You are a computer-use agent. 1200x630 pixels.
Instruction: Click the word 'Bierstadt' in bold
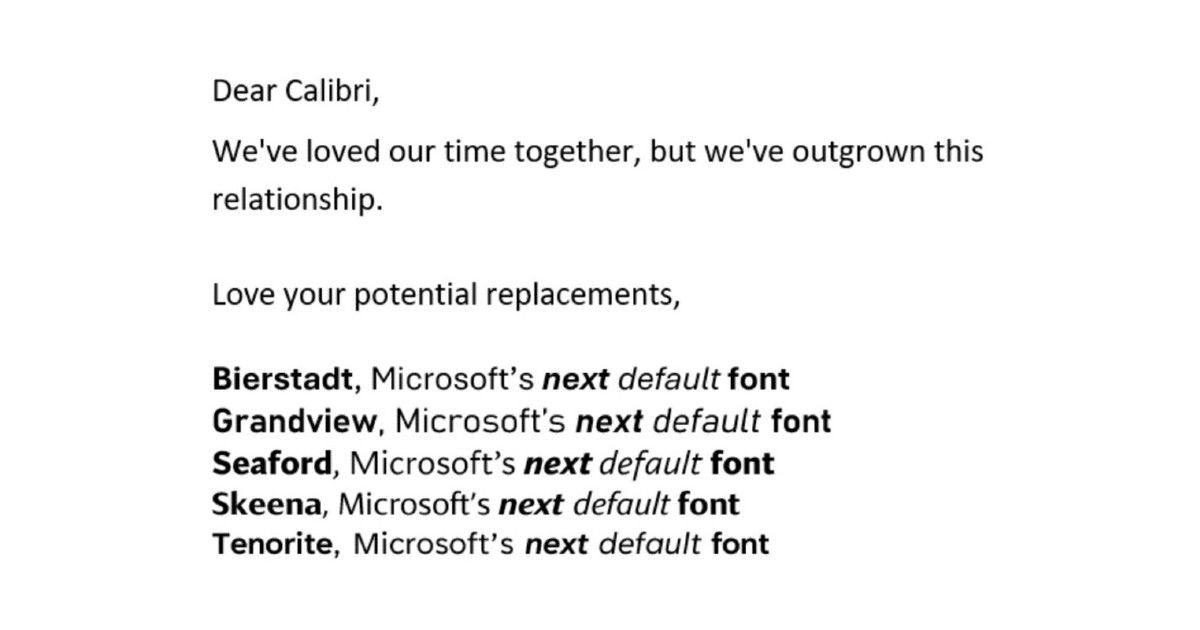coord(282,379)
